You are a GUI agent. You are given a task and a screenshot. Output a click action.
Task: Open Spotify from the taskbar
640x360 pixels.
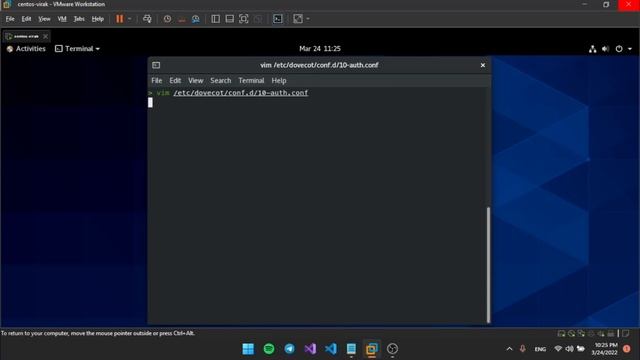(x=269, y=349)
